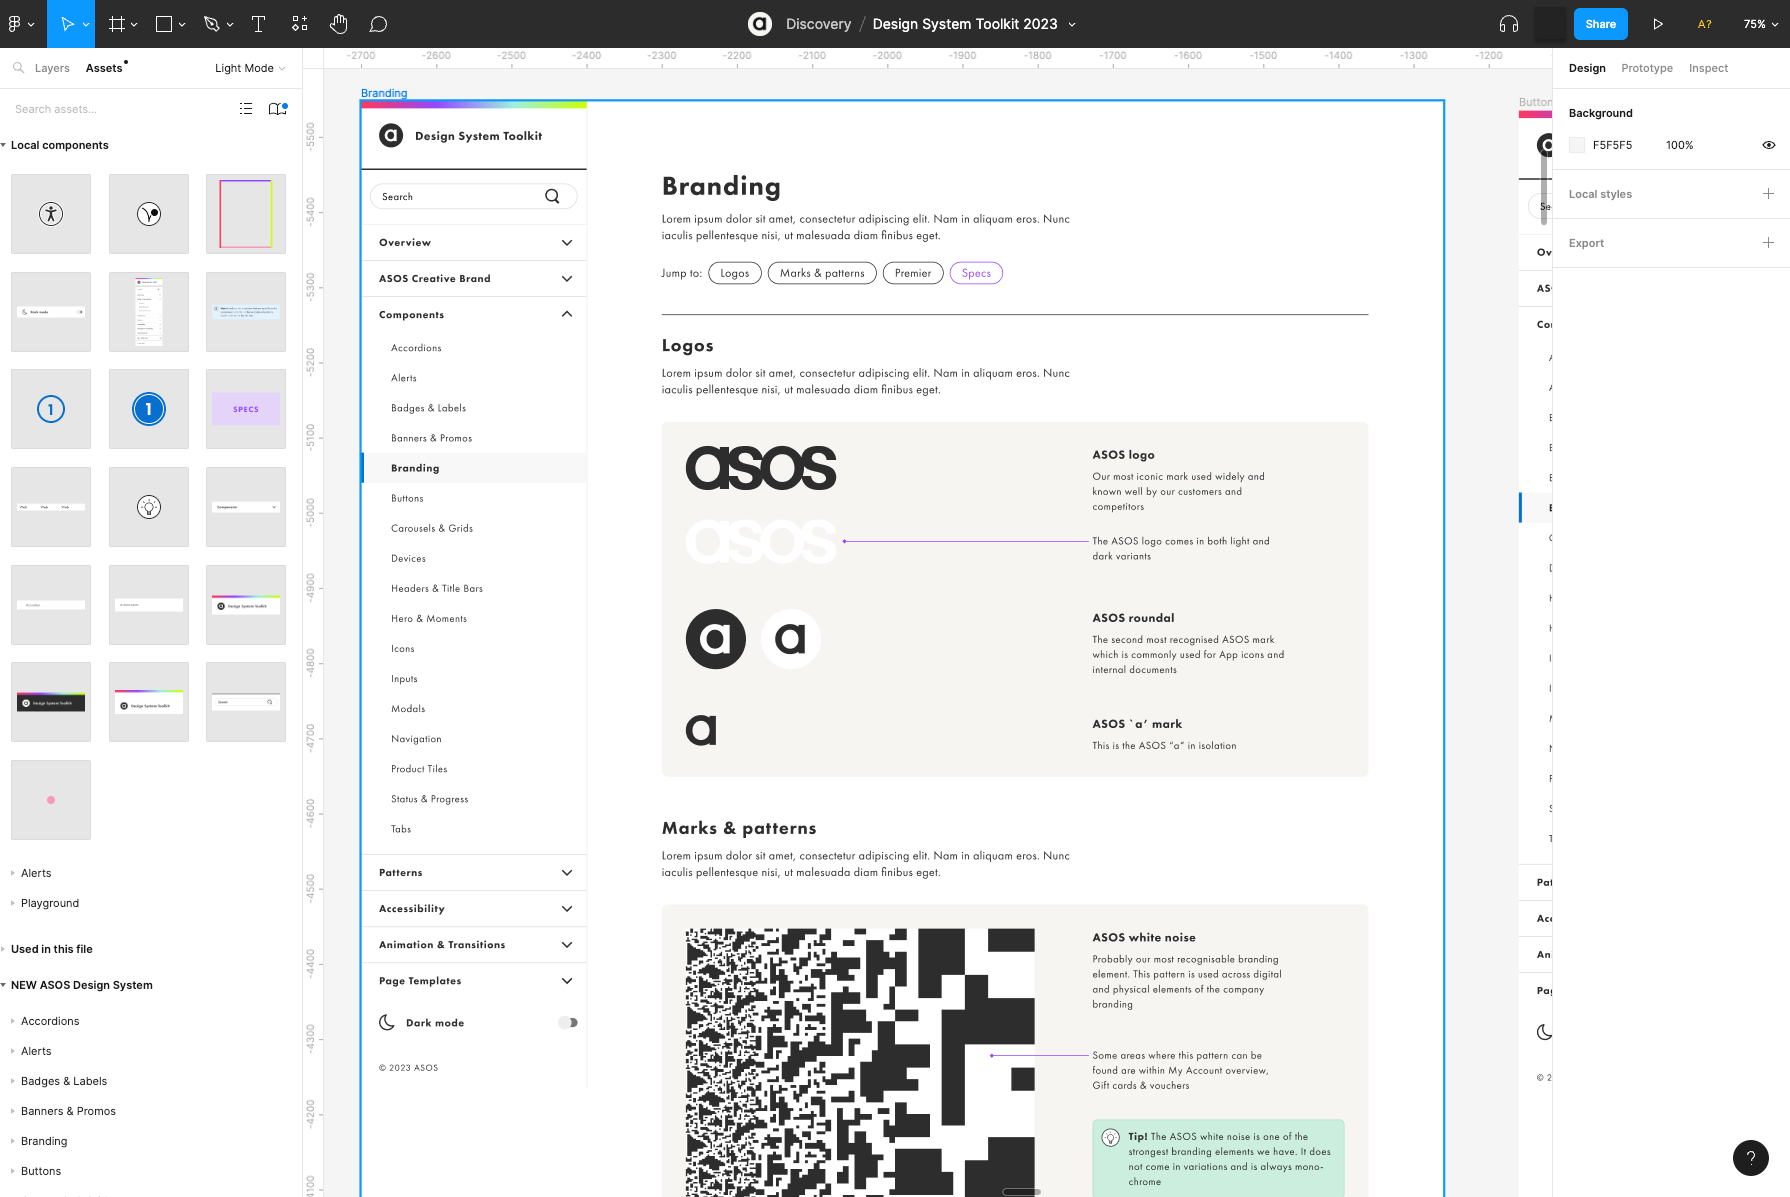Click the blue Share button
Image resolution: width=1790 pixels, height=1197 pixels.
point(1600,24)
